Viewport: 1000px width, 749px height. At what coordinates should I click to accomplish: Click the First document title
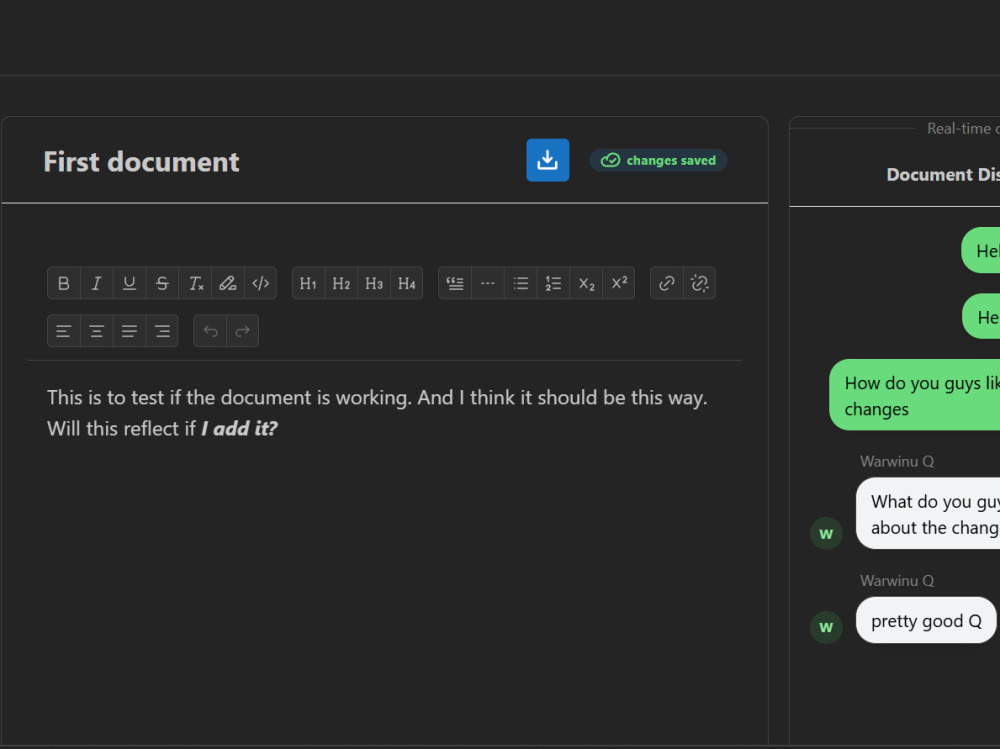[x=142, y=162]
